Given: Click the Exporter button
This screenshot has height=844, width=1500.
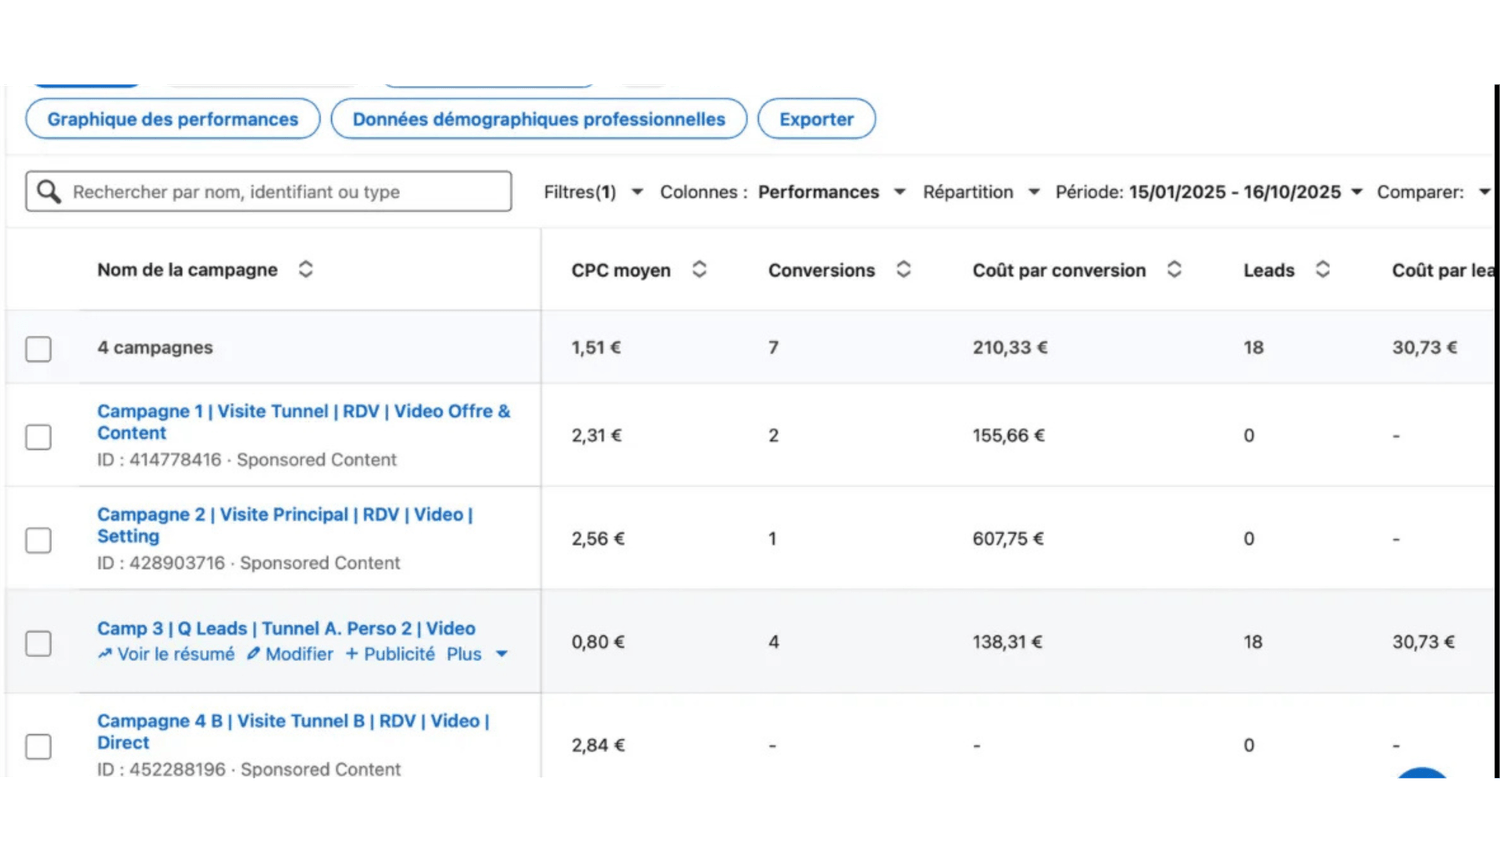Looking at the screenshot, I should coord(816,119).
